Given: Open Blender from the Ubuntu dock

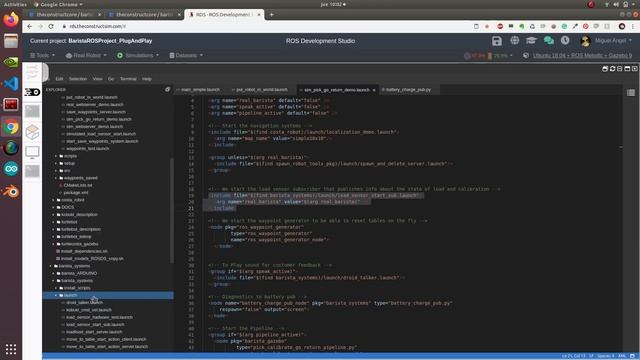Looking at the screenshot, I should (11, 191).
